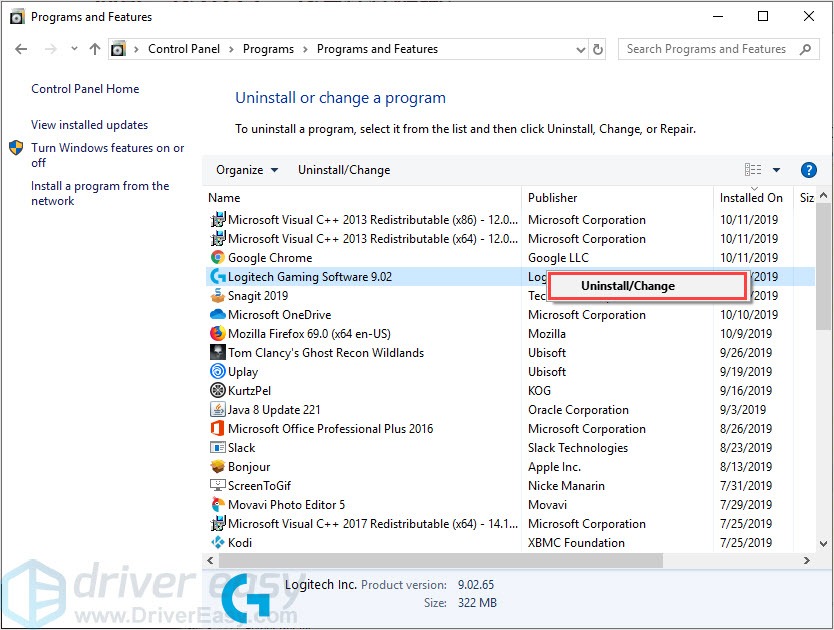The height and width of the screenshot is (630, 834).
Task: Open the Organize dropdown menu
Action: point(245,169)
